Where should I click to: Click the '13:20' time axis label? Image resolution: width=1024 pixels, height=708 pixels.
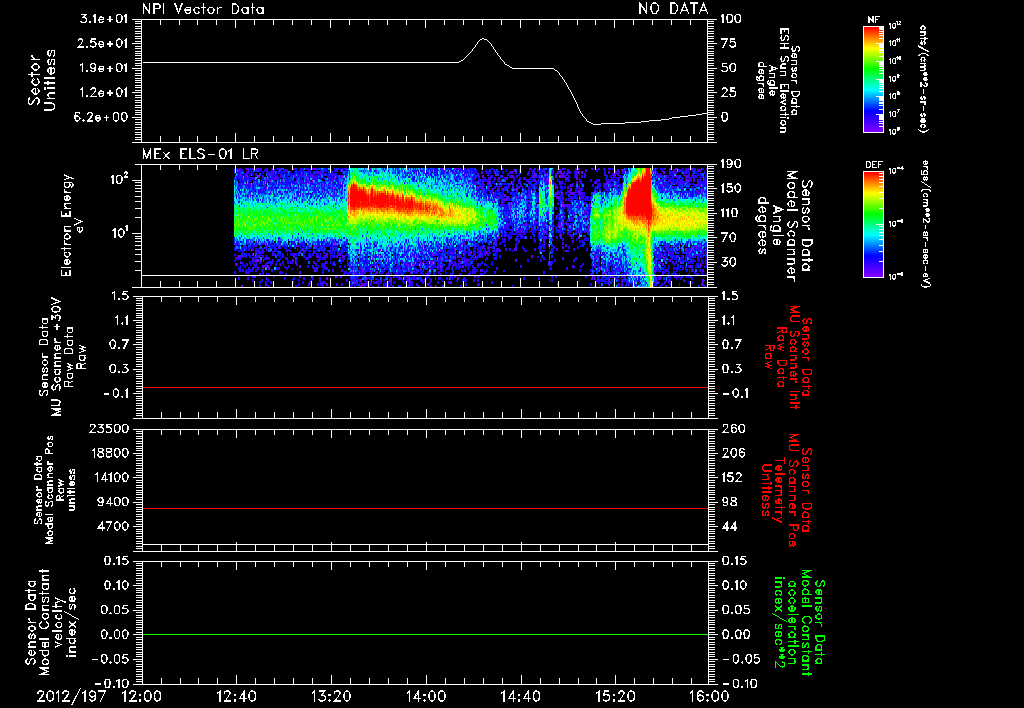(331, 696)
